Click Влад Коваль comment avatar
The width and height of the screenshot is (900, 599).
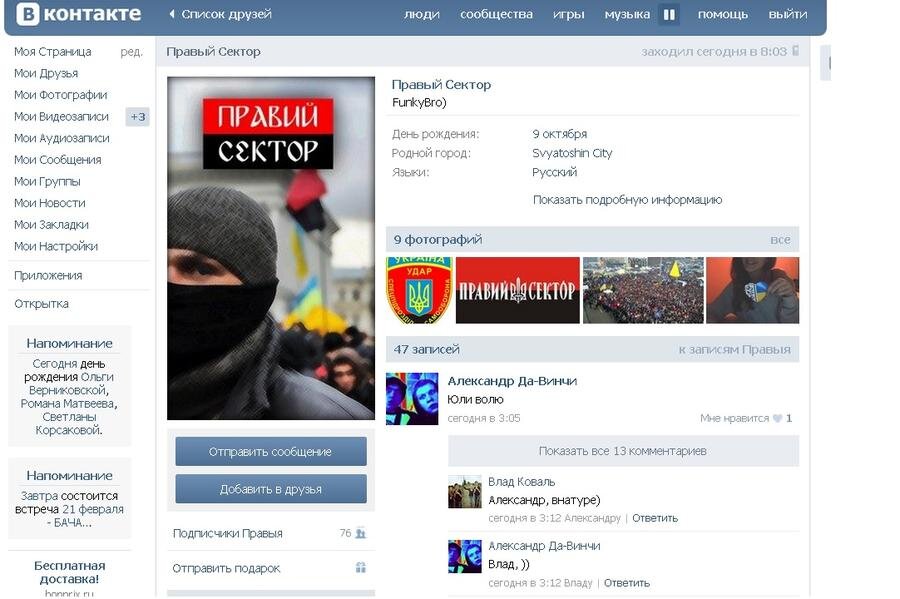click(464, 492)
